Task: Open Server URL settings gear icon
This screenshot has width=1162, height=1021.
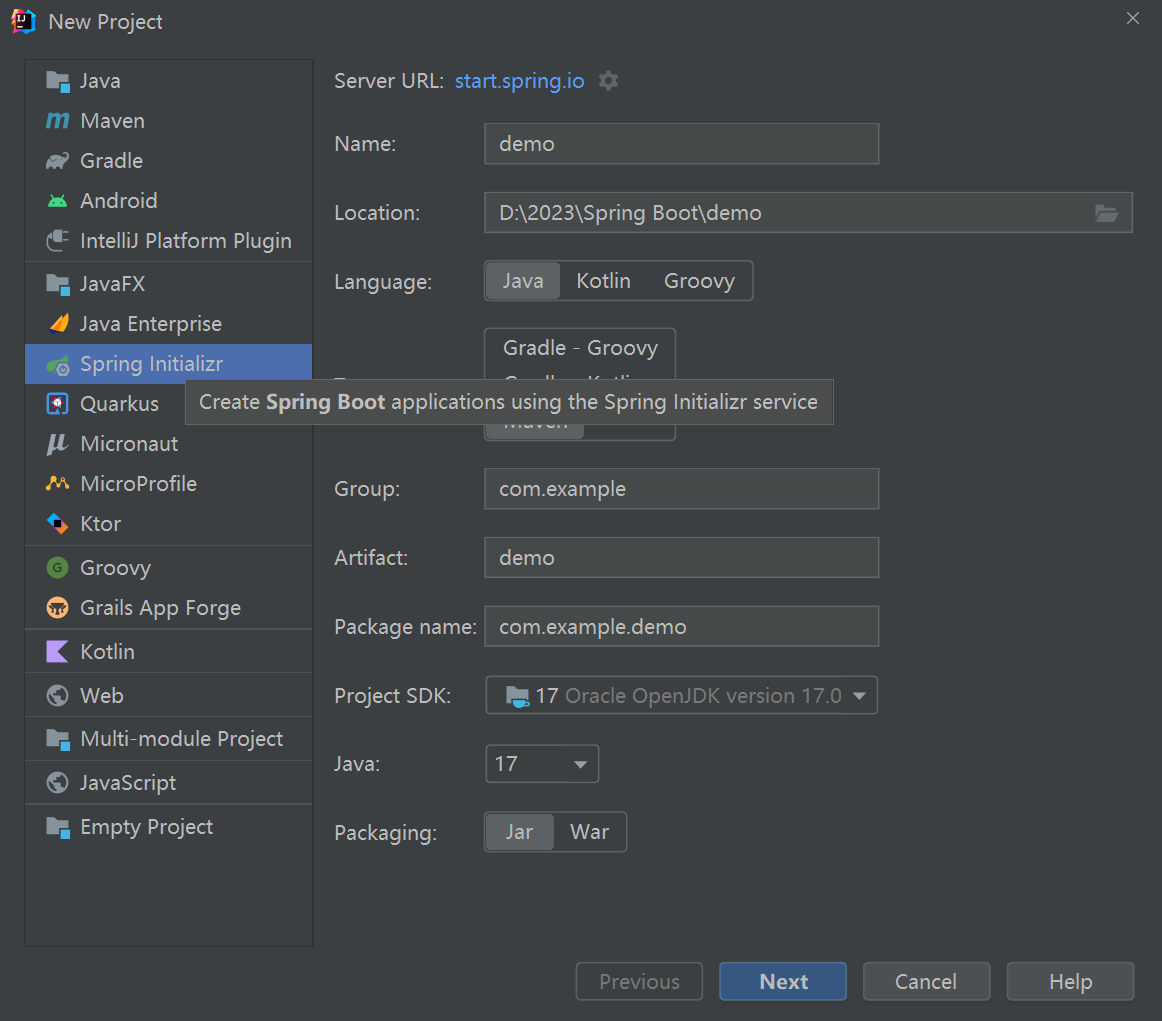Action: 608,81
